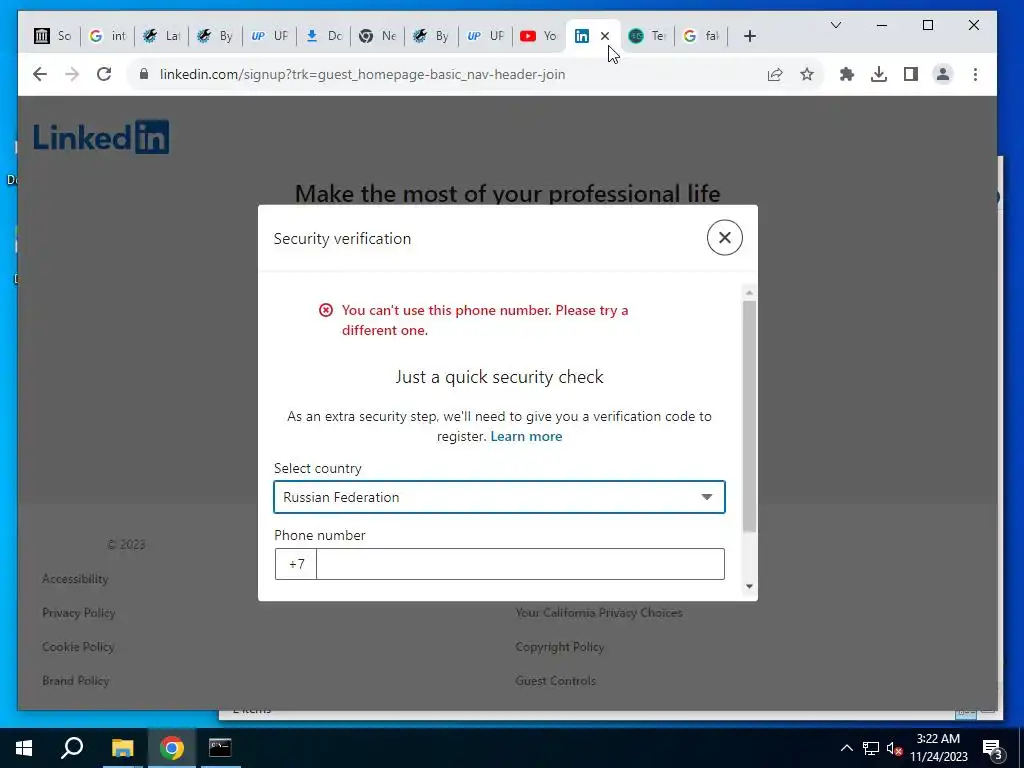Open the Accessibility footer link
Image resolution: width=1024 pixels, height=768 pixels.
pos(75,579)
